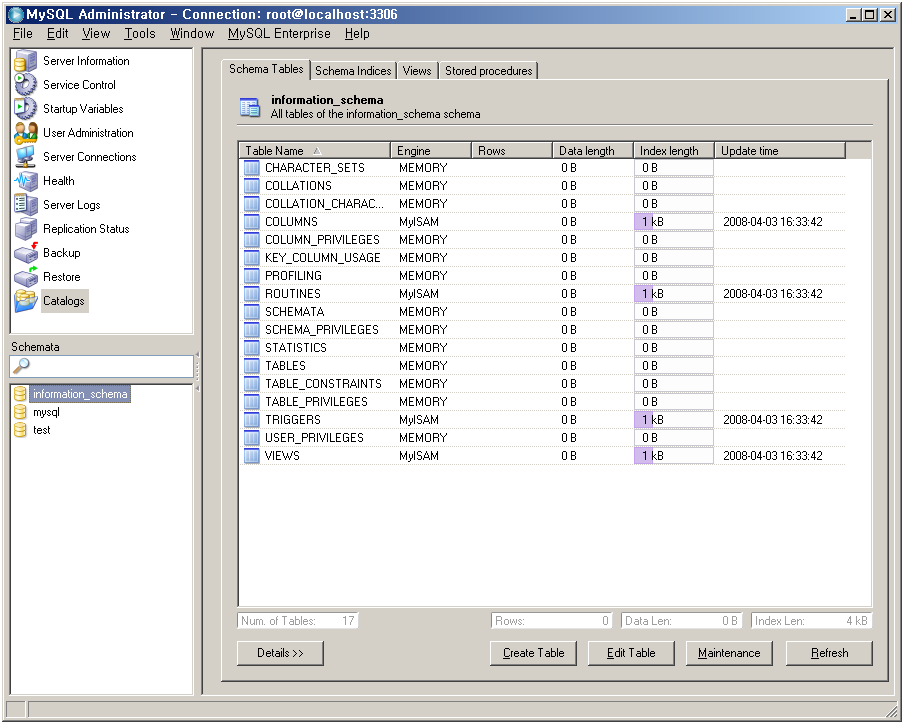
Task: Select the TABLE_CONSTRAINTS table row
Action: point(543,384)
